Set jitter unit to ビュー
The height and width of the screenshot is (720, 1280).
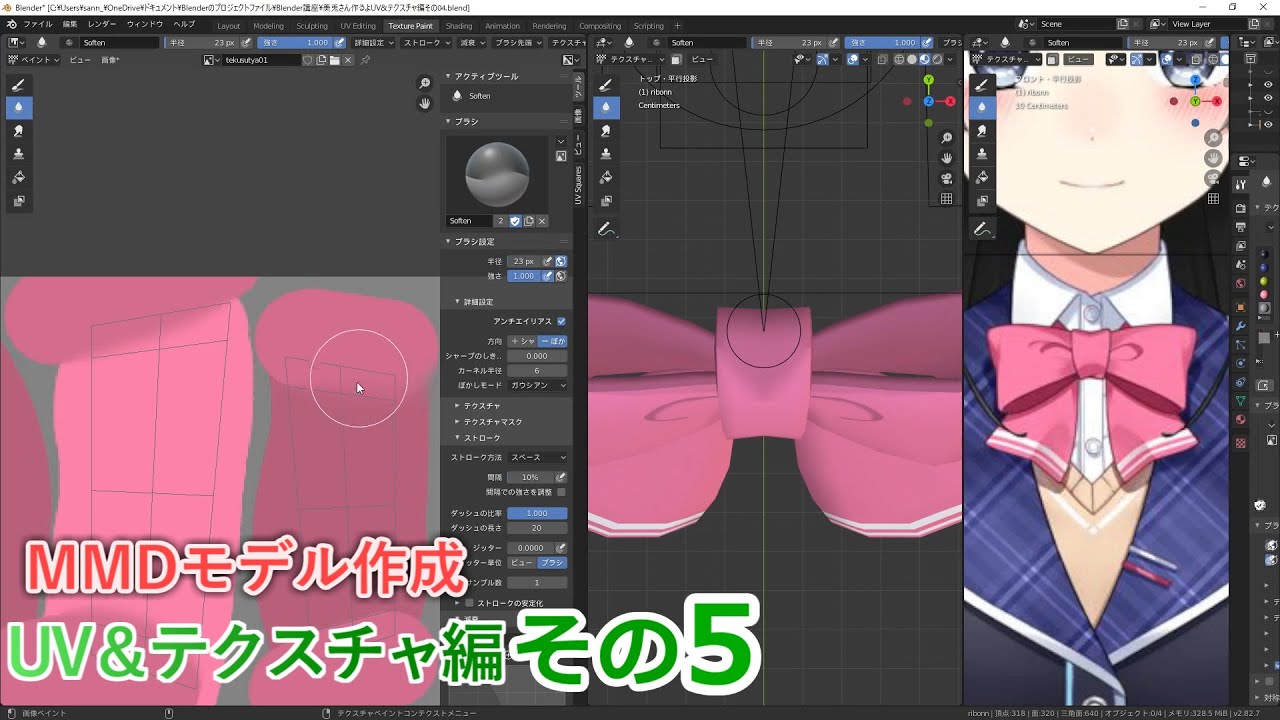[x=522, y=563]
